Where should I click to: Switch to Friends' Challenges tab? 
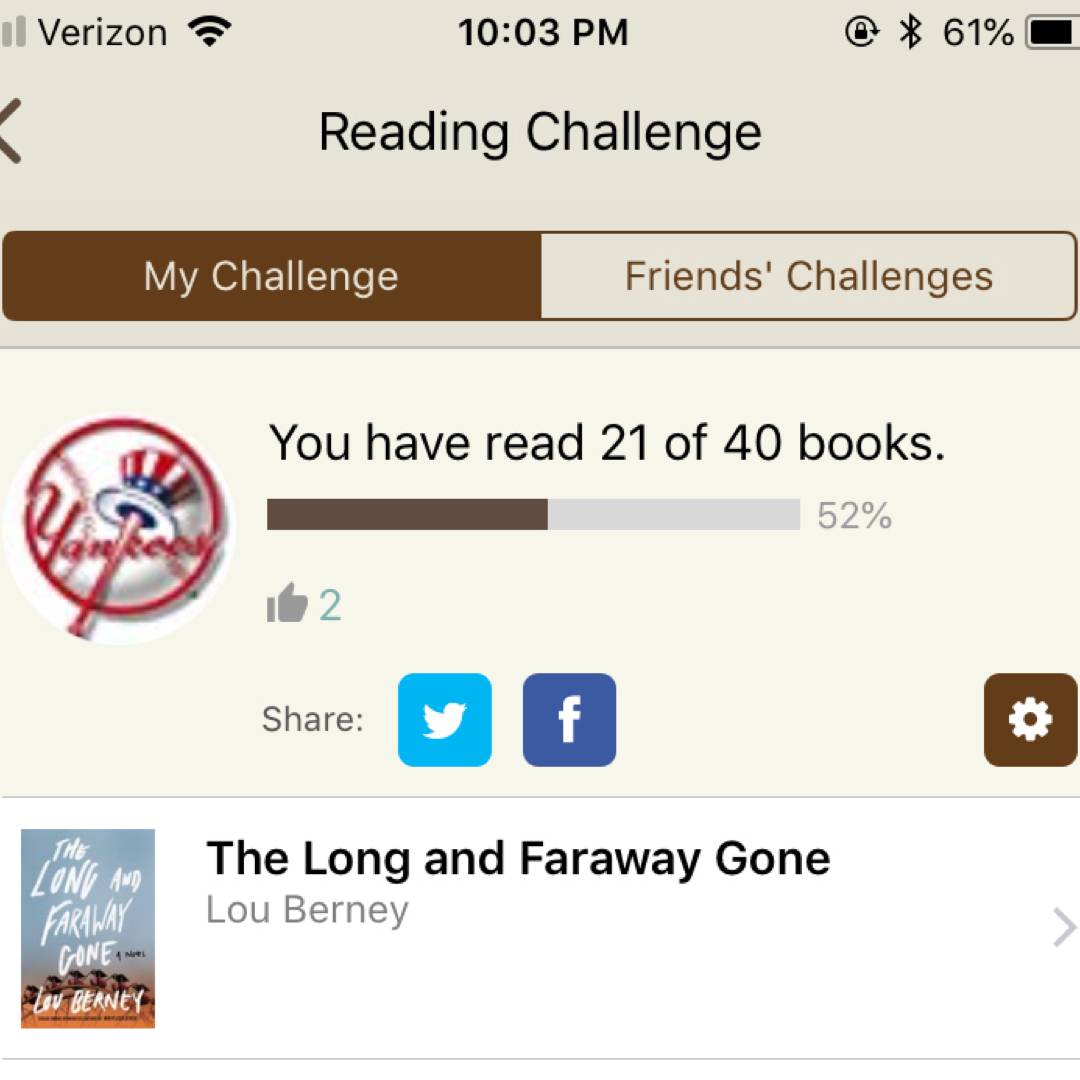pos(808,276)
